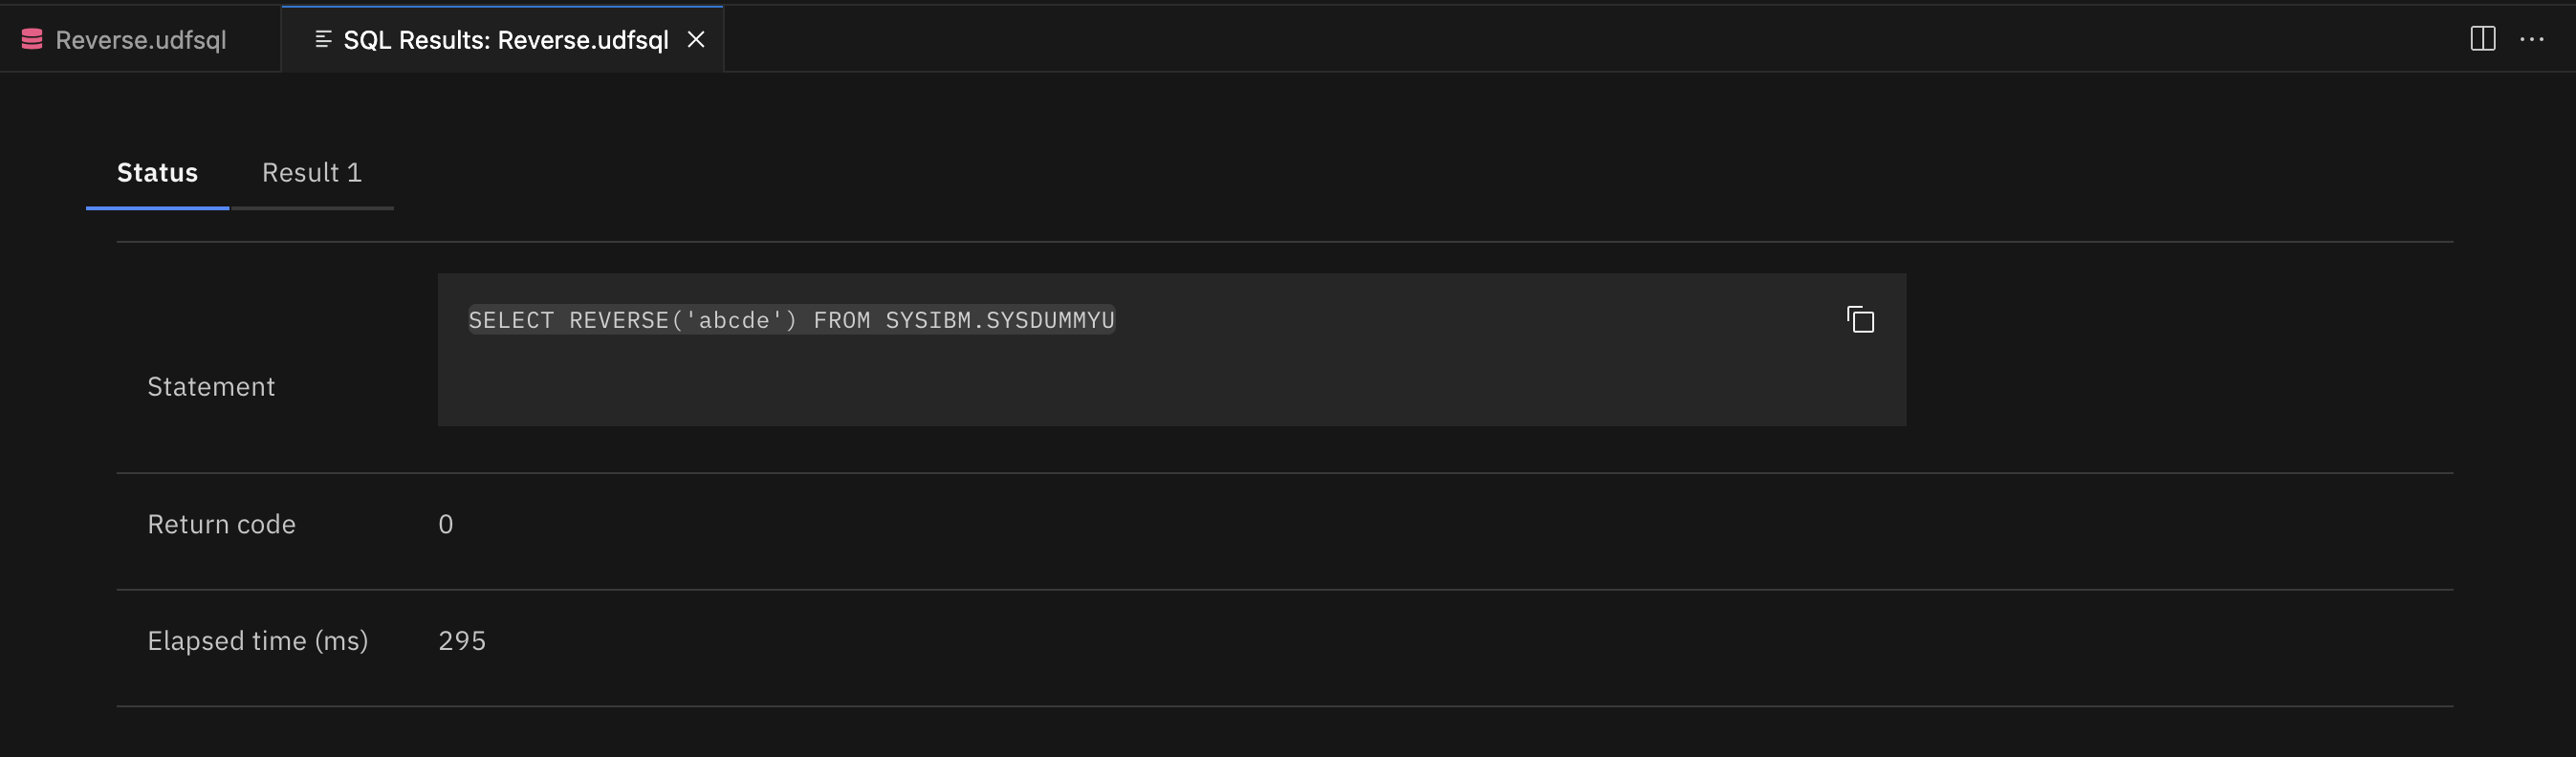Click the FROM keyword in the statement
The width and height of the screenshot is (2576, 757).
click(x=841, y=321)
